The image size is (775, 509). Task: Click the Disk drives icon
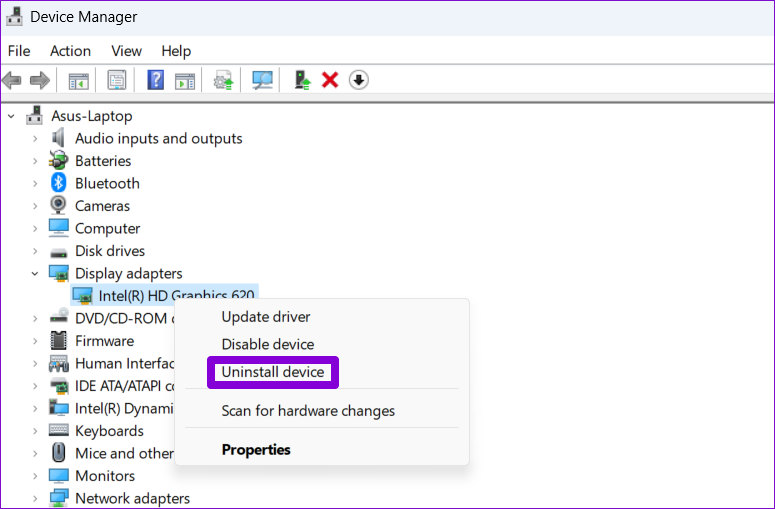click(x=58, y=253)
